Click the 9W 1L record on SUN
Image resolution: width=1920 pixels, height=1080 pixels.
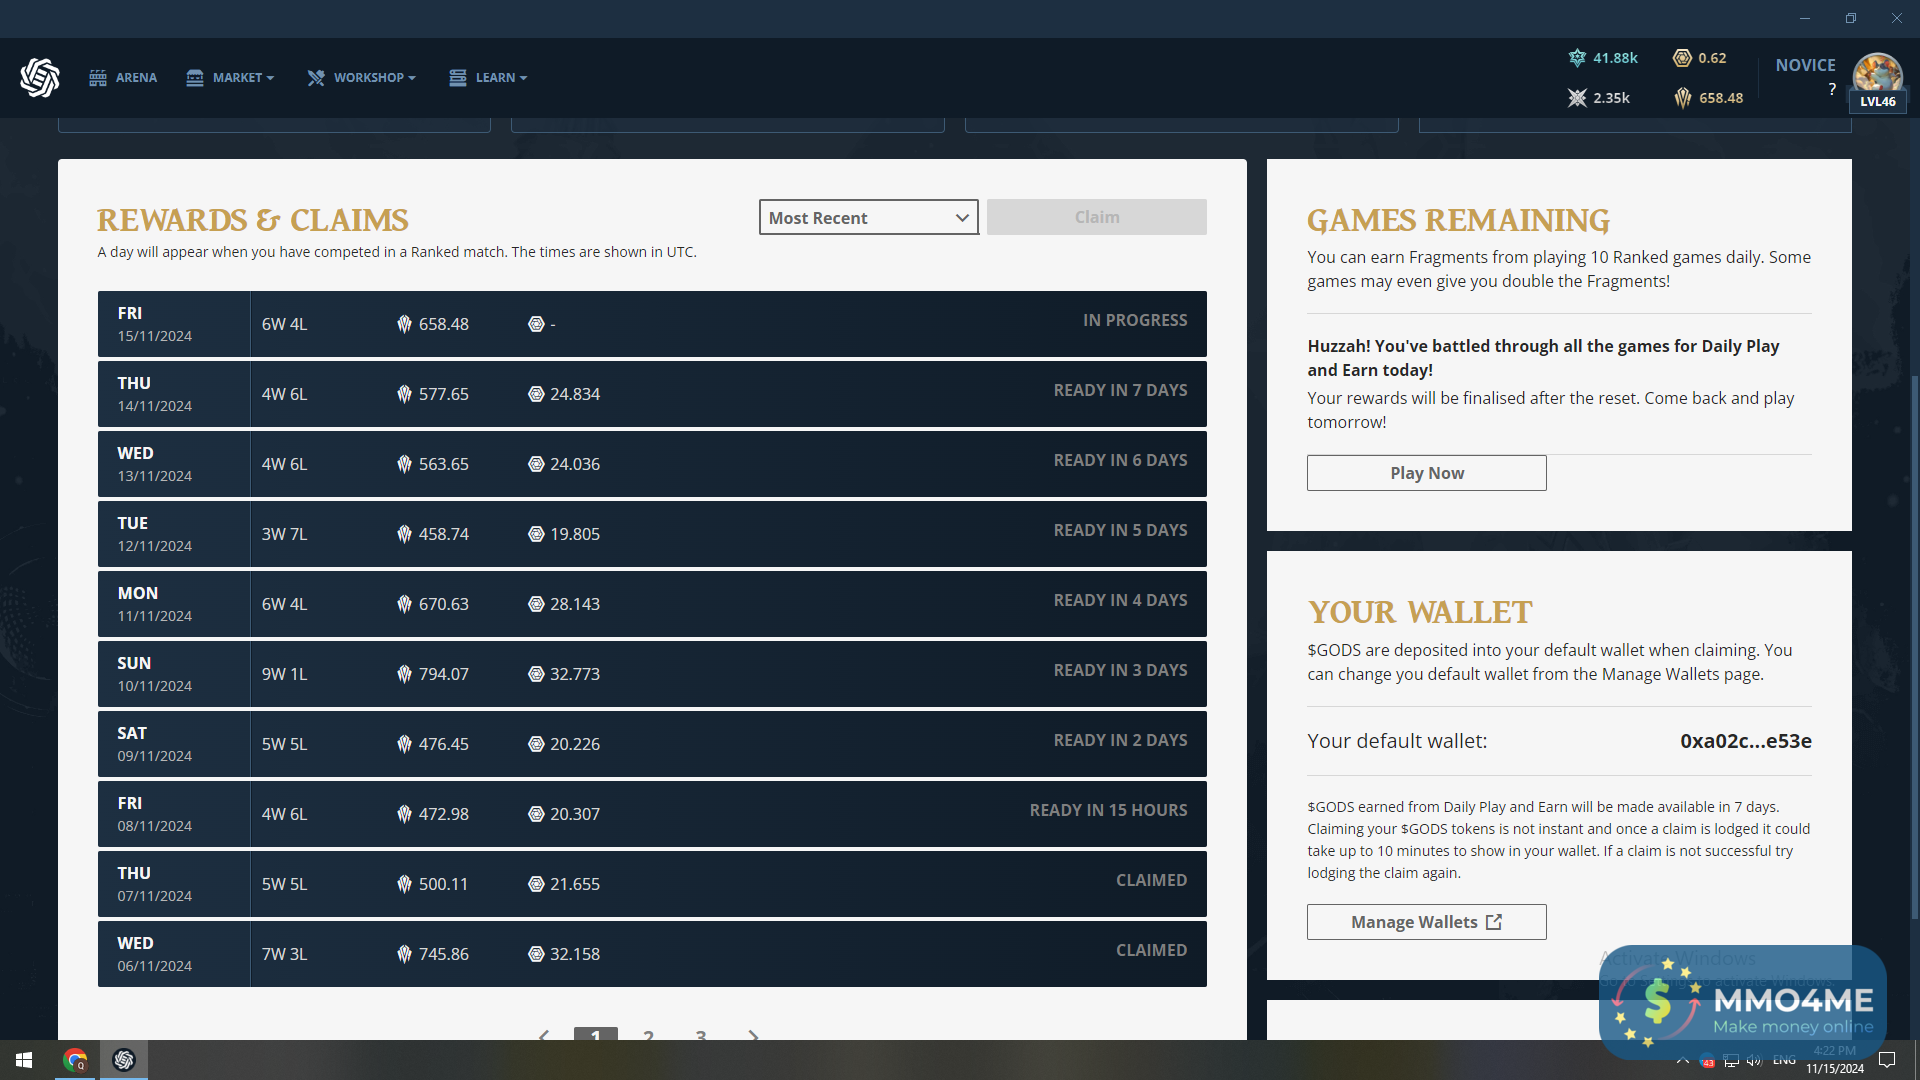point(284,674)
